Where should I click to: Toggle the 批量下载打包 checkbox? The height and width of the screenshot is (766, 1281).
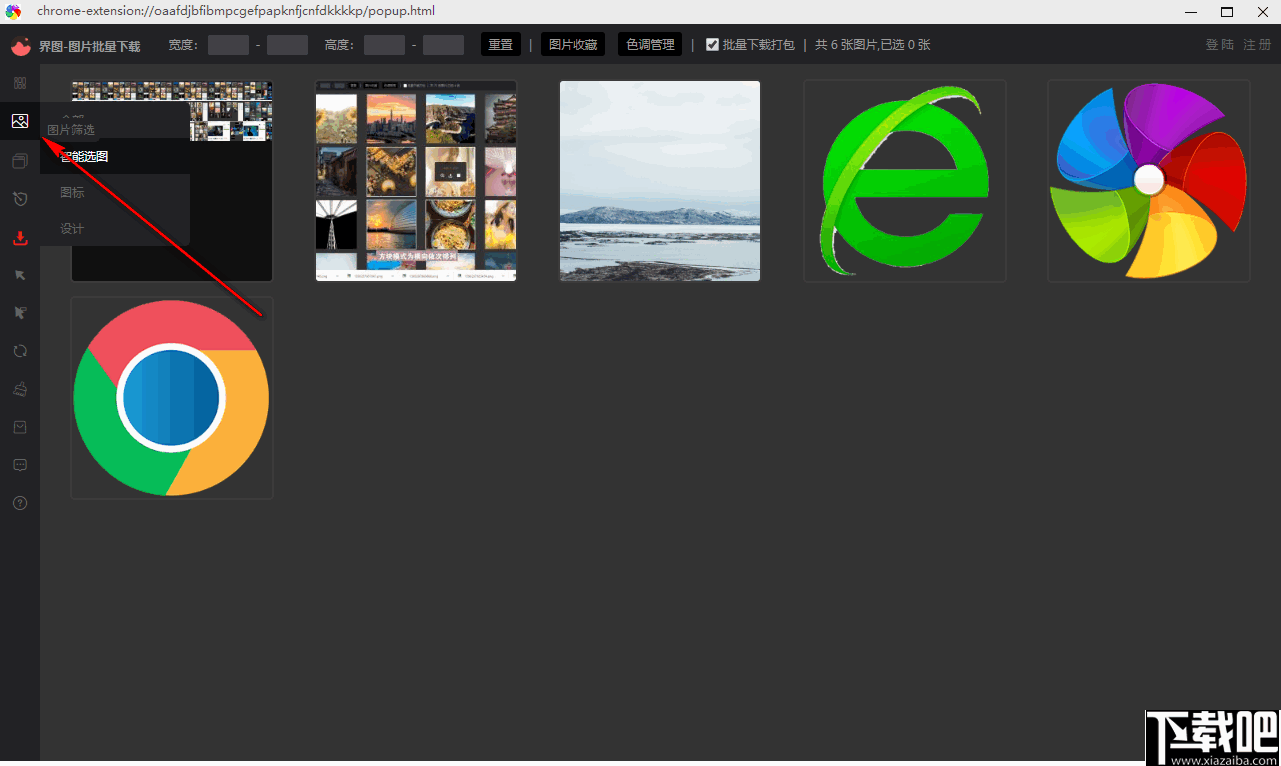(712, 45)
